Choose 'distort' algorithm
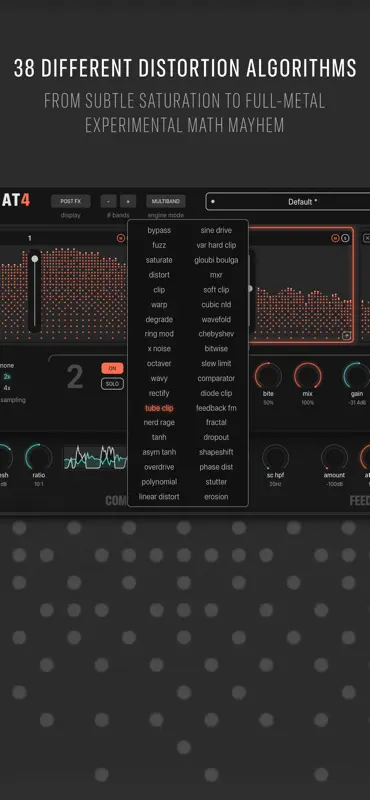The image size is (370, 800). [x=159, y=275]
